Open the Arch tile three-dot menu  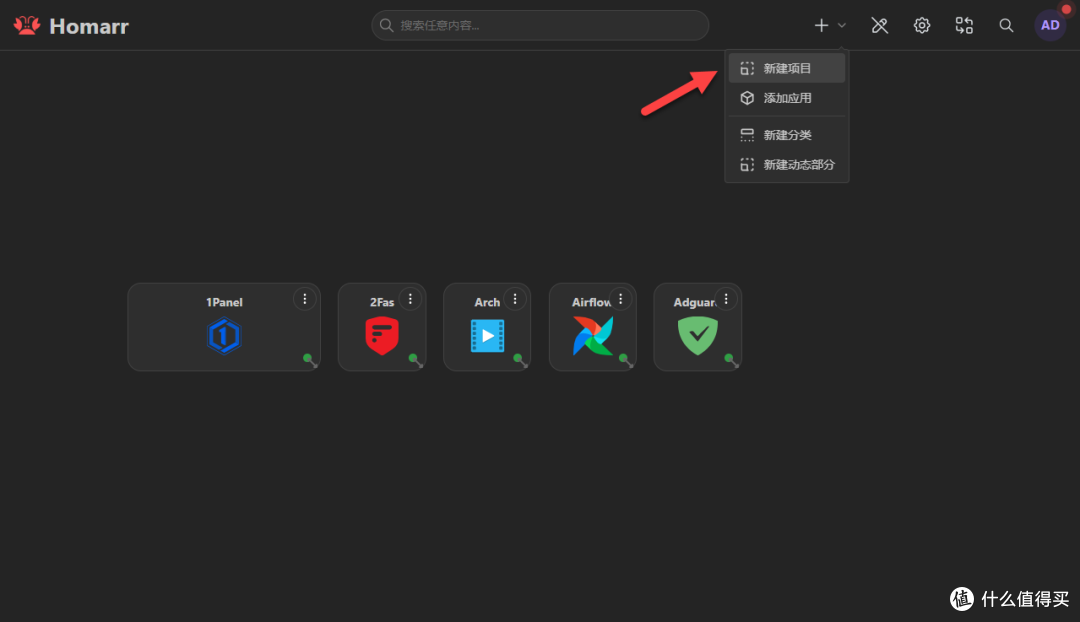[515, 299]
